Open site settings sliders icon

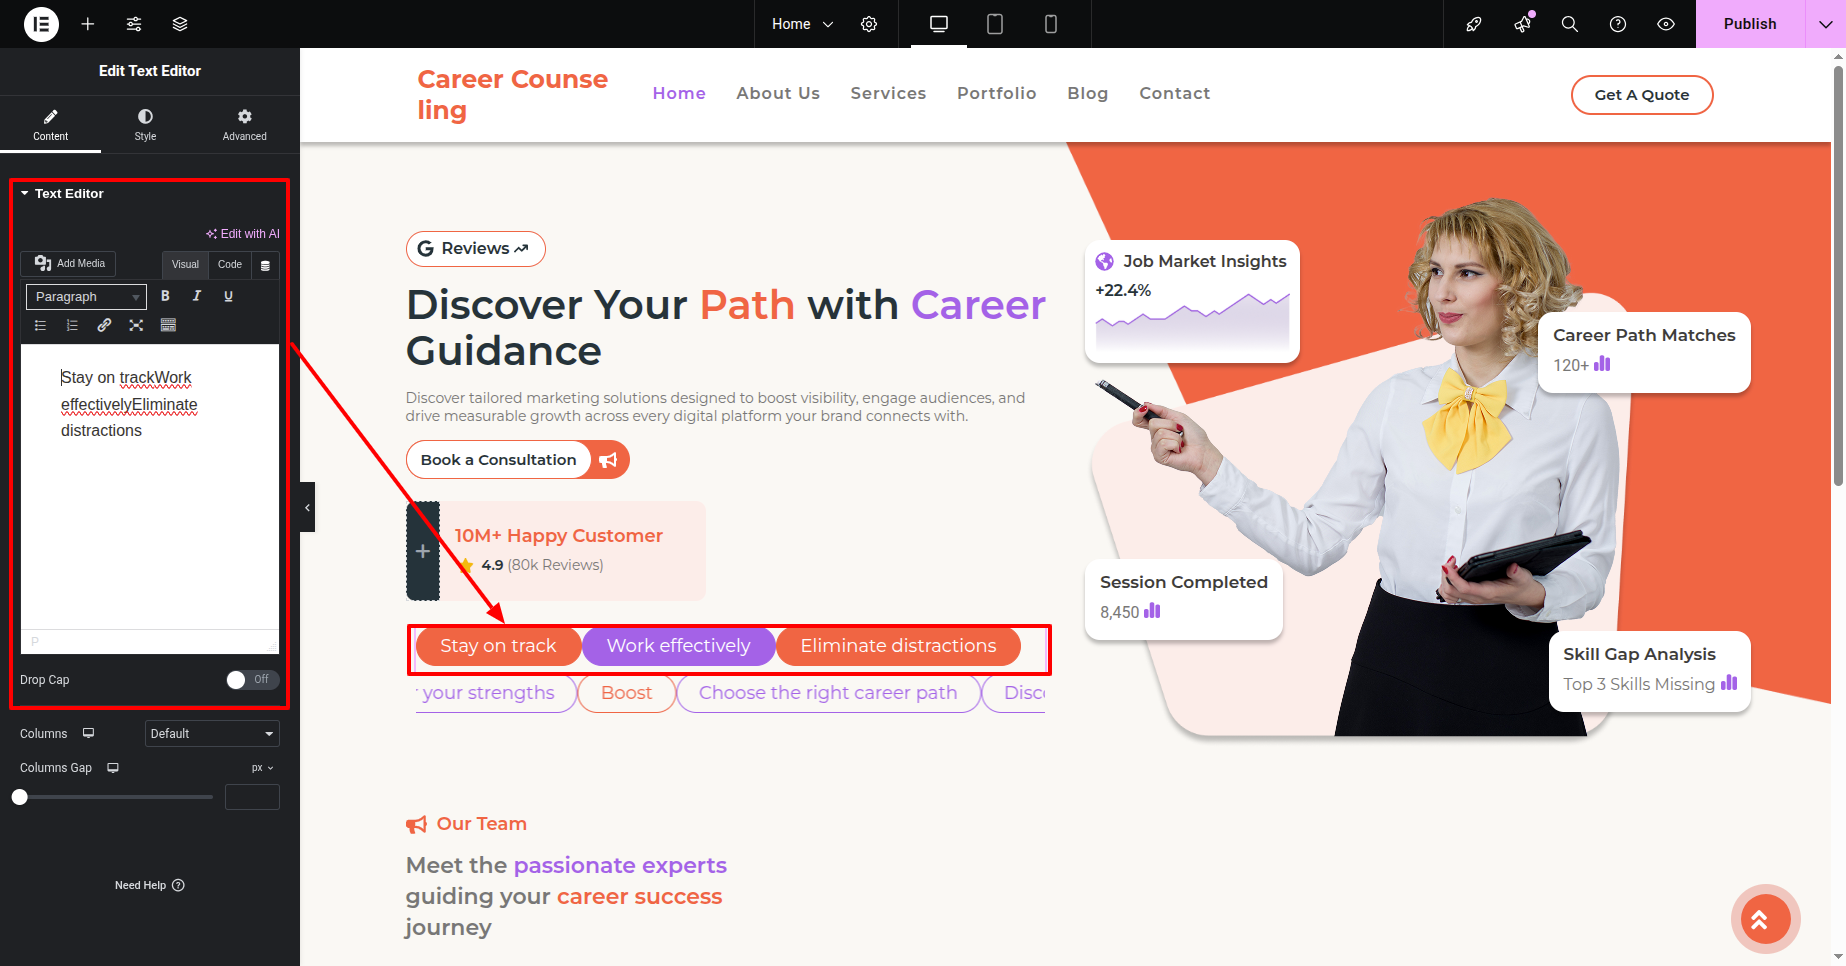[134, 24]
